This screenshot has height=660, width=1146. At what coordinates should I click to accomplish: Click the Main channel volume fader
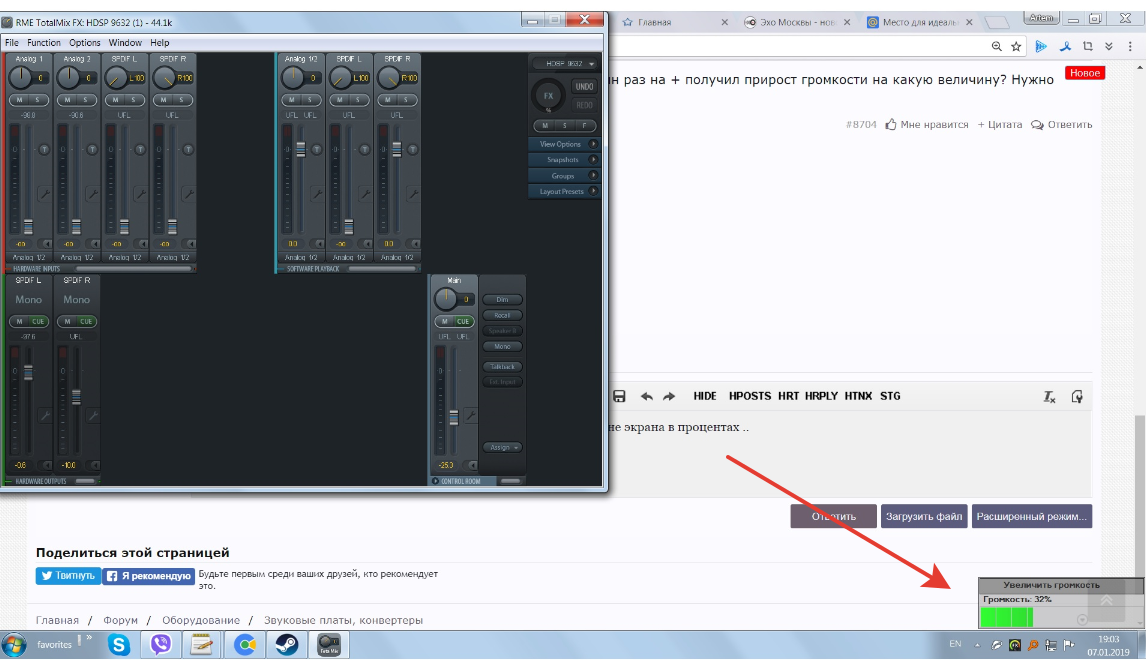pos(454,417)
